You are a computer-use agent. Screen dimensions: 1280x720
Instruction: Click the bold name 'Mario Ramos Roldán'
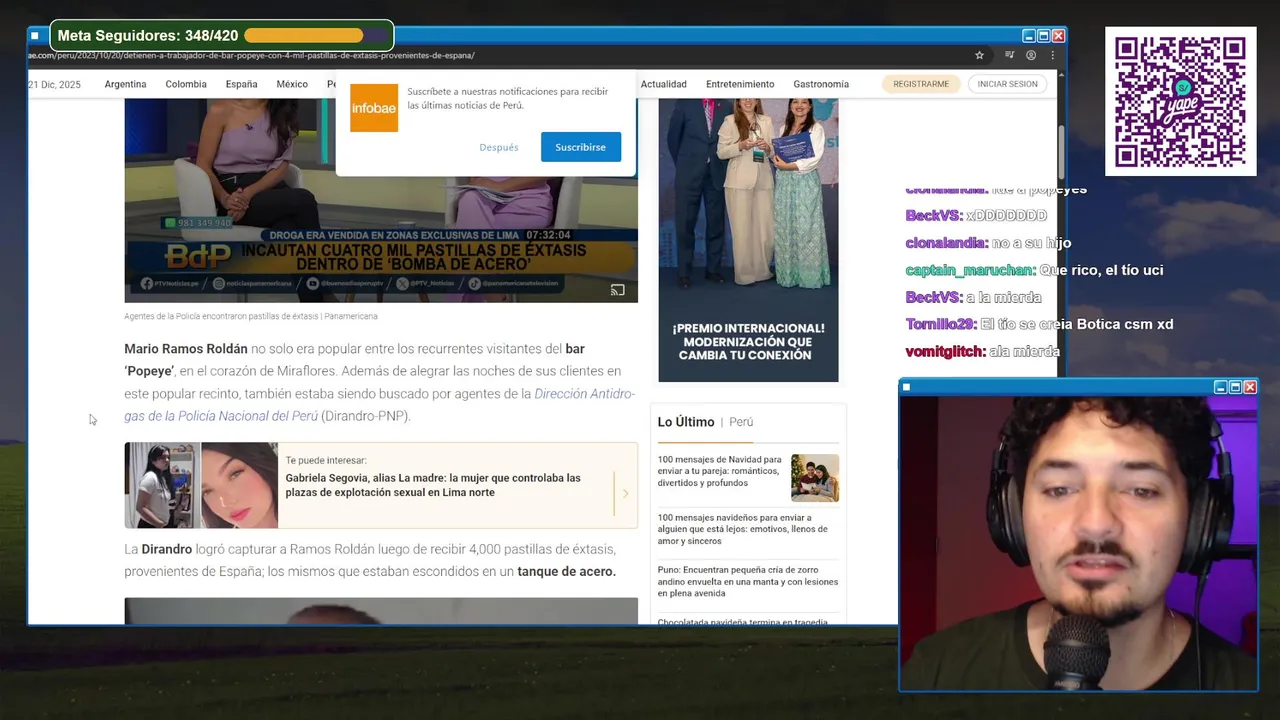pos(186,349)
